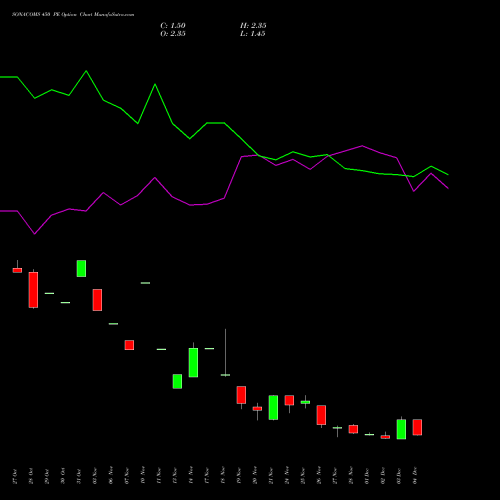Select the open value O: 2.35

(173, 33)
